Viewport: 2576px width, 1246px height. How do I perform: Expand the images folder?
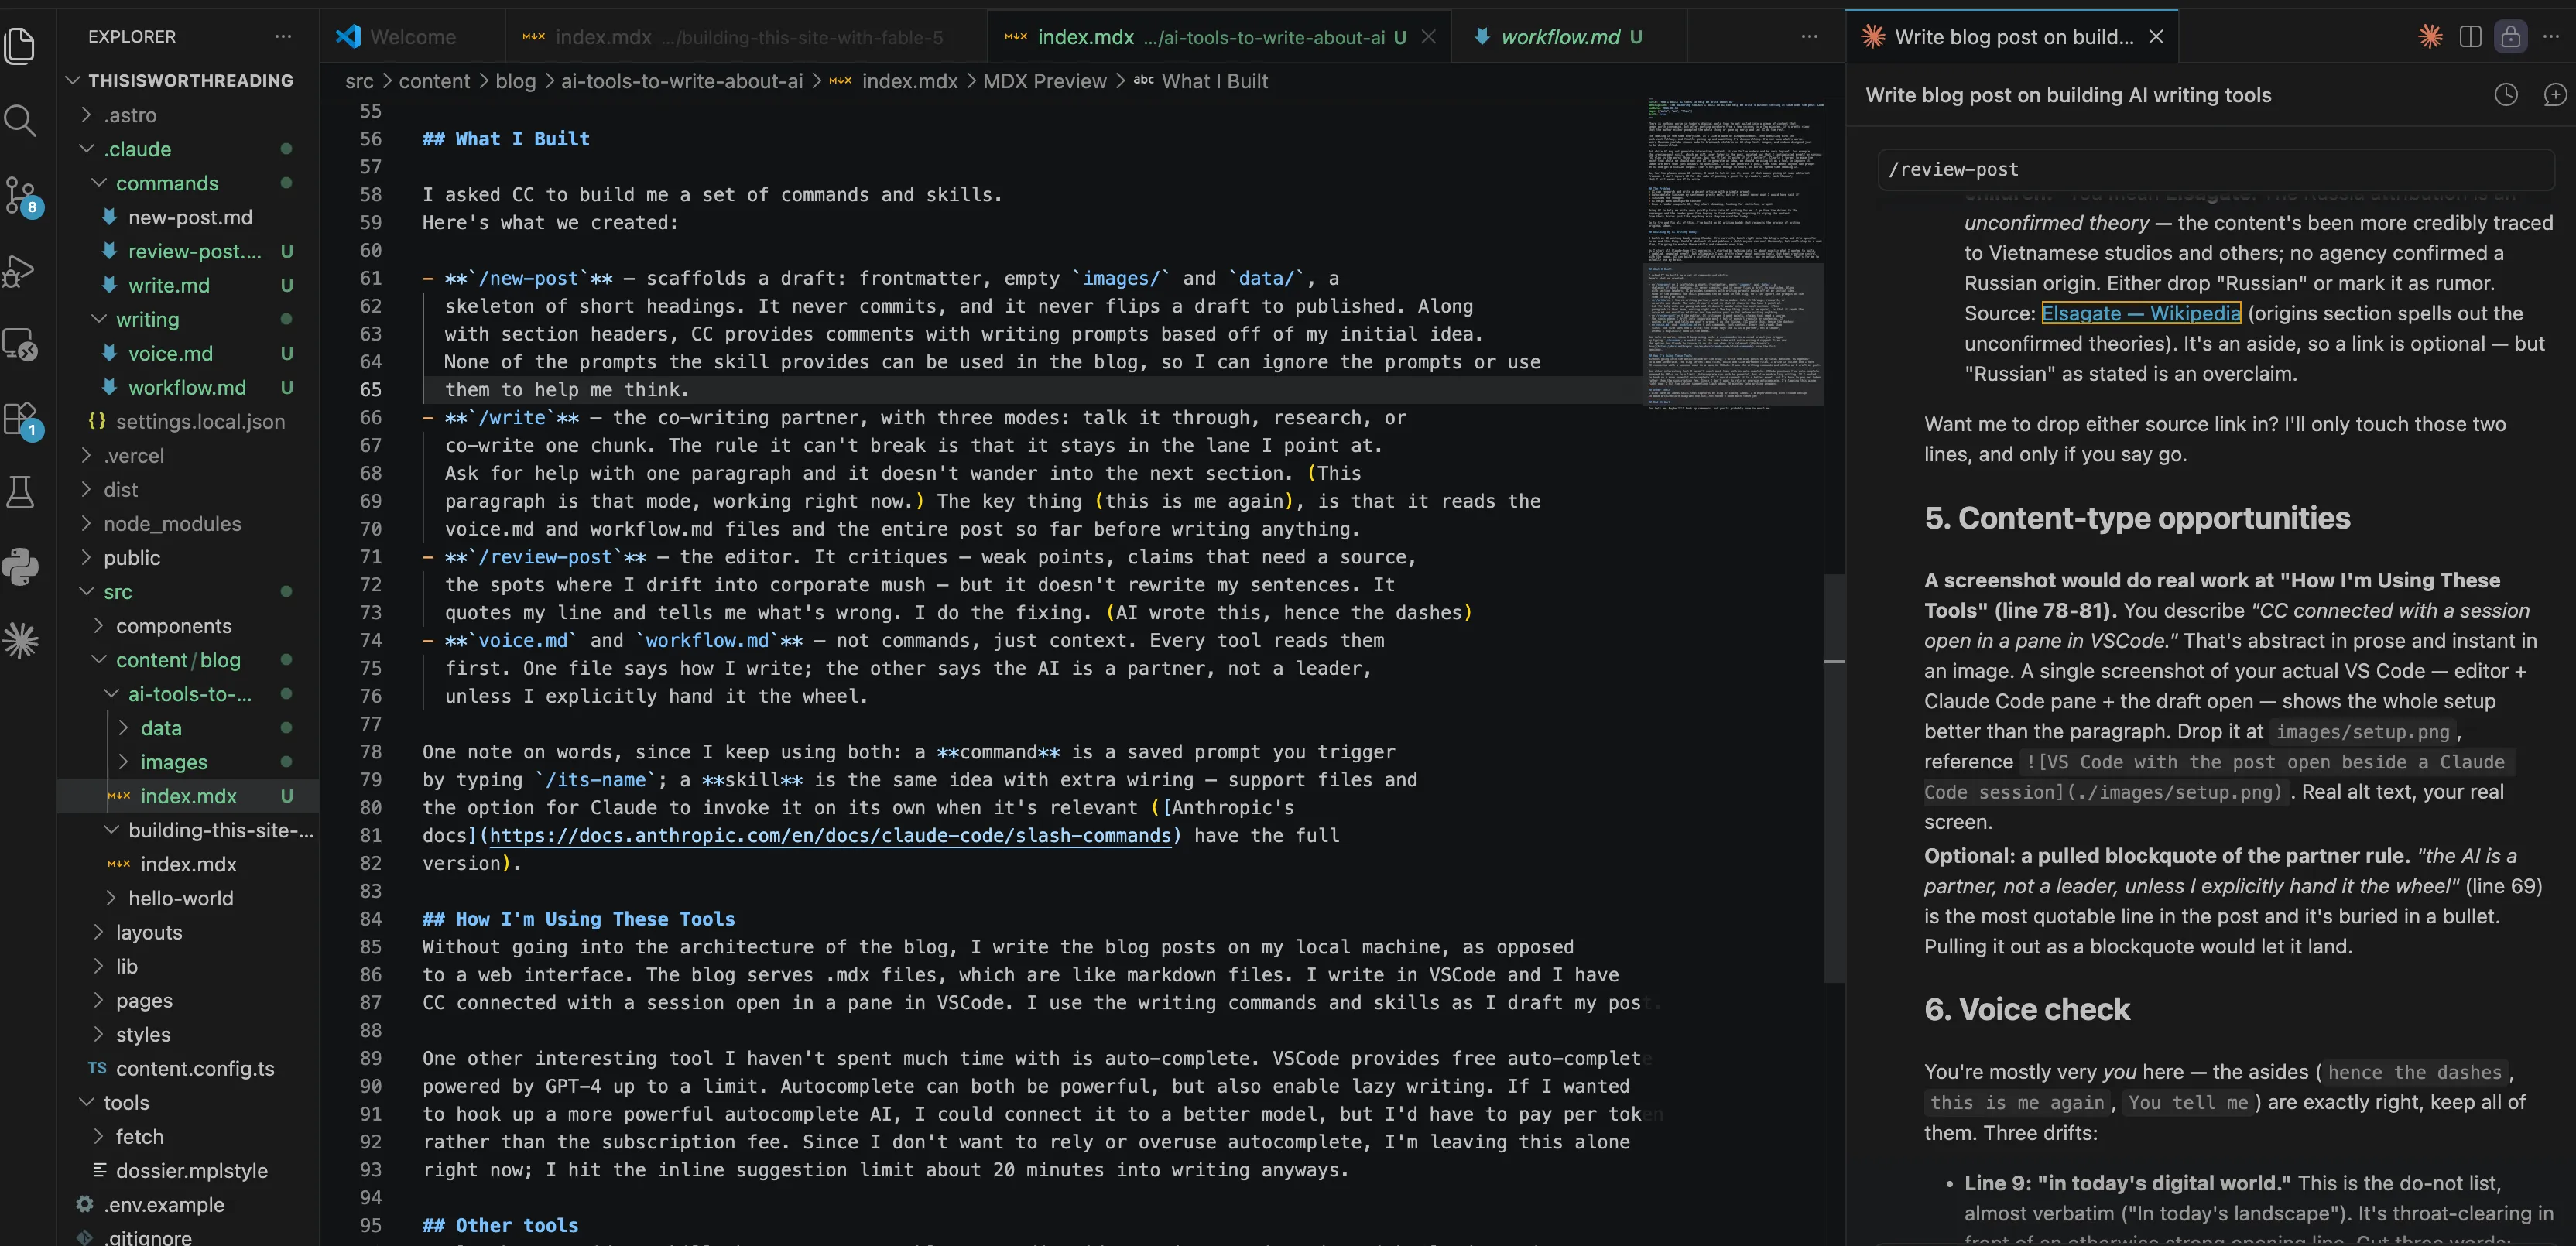[188, 761]
